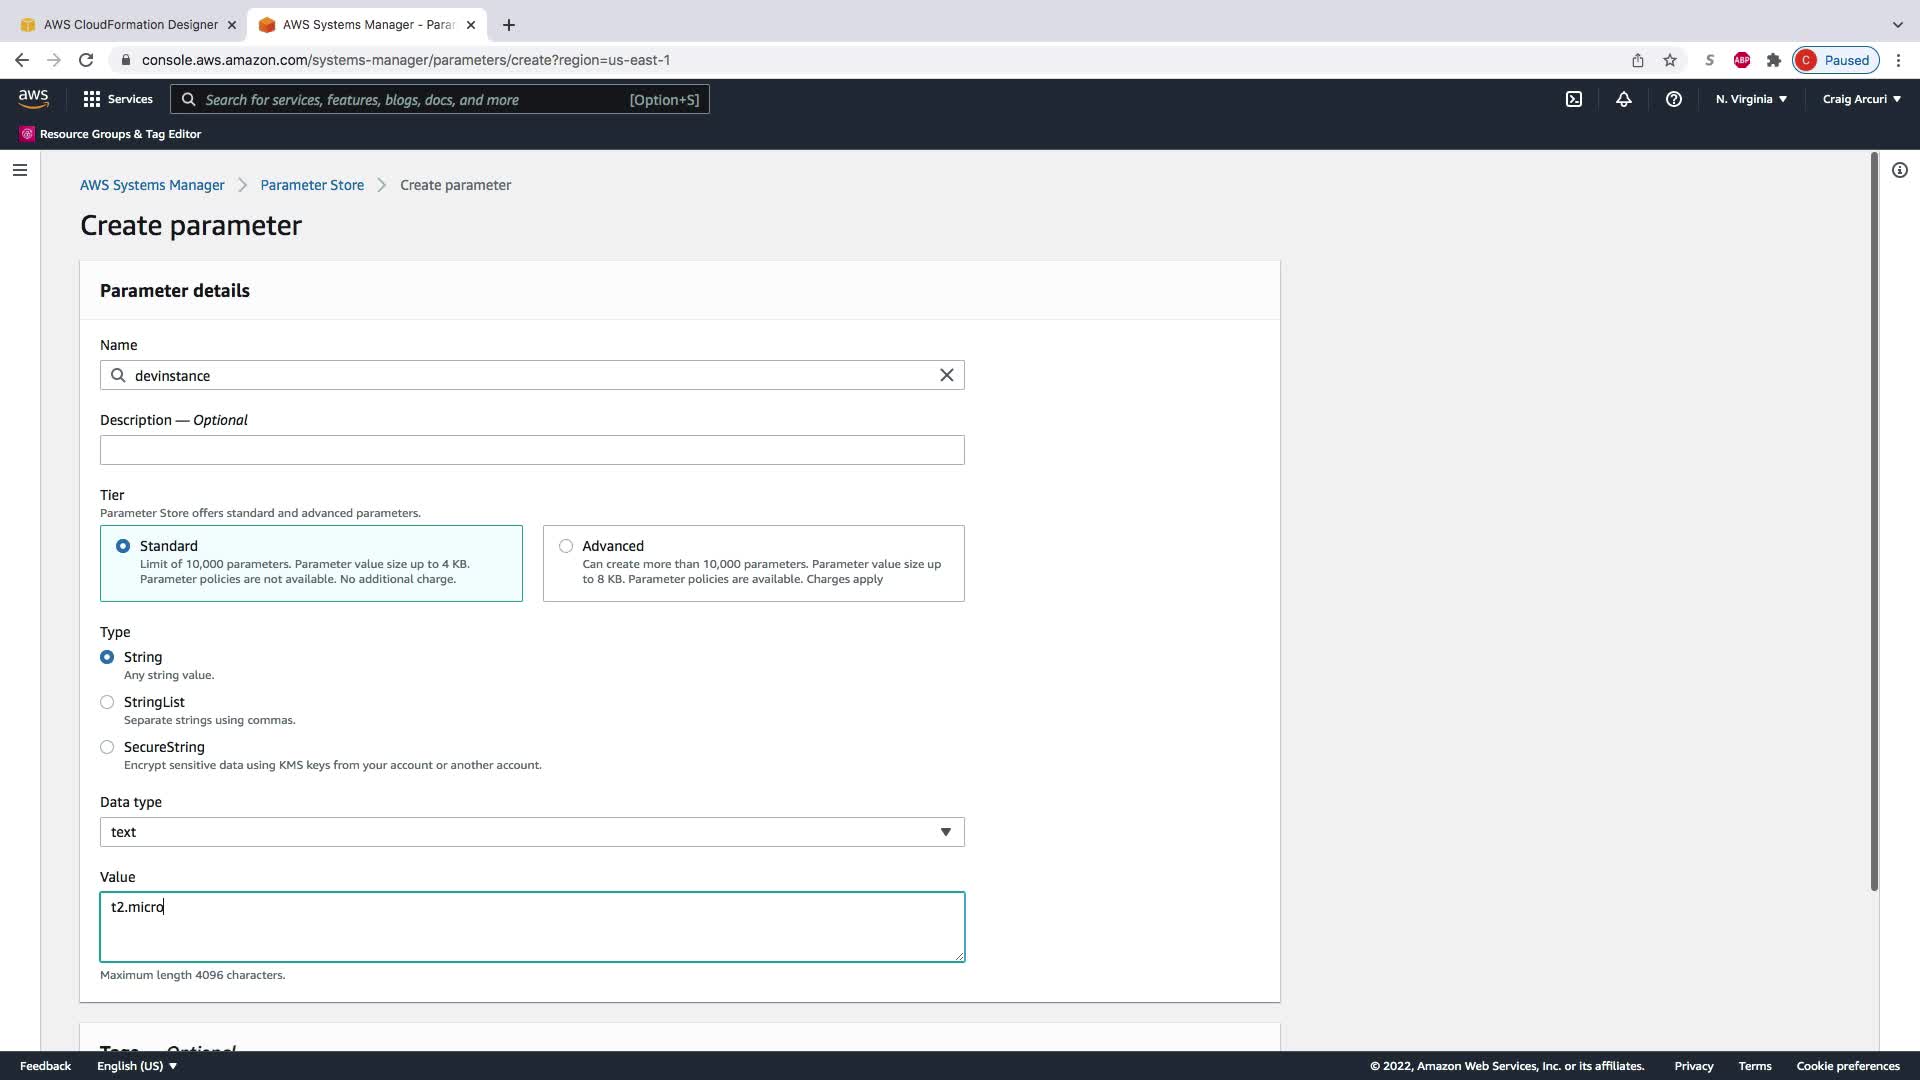Open the help question mark icon
Viewport: 1920px width, 1080px height.
(1673, 99)
